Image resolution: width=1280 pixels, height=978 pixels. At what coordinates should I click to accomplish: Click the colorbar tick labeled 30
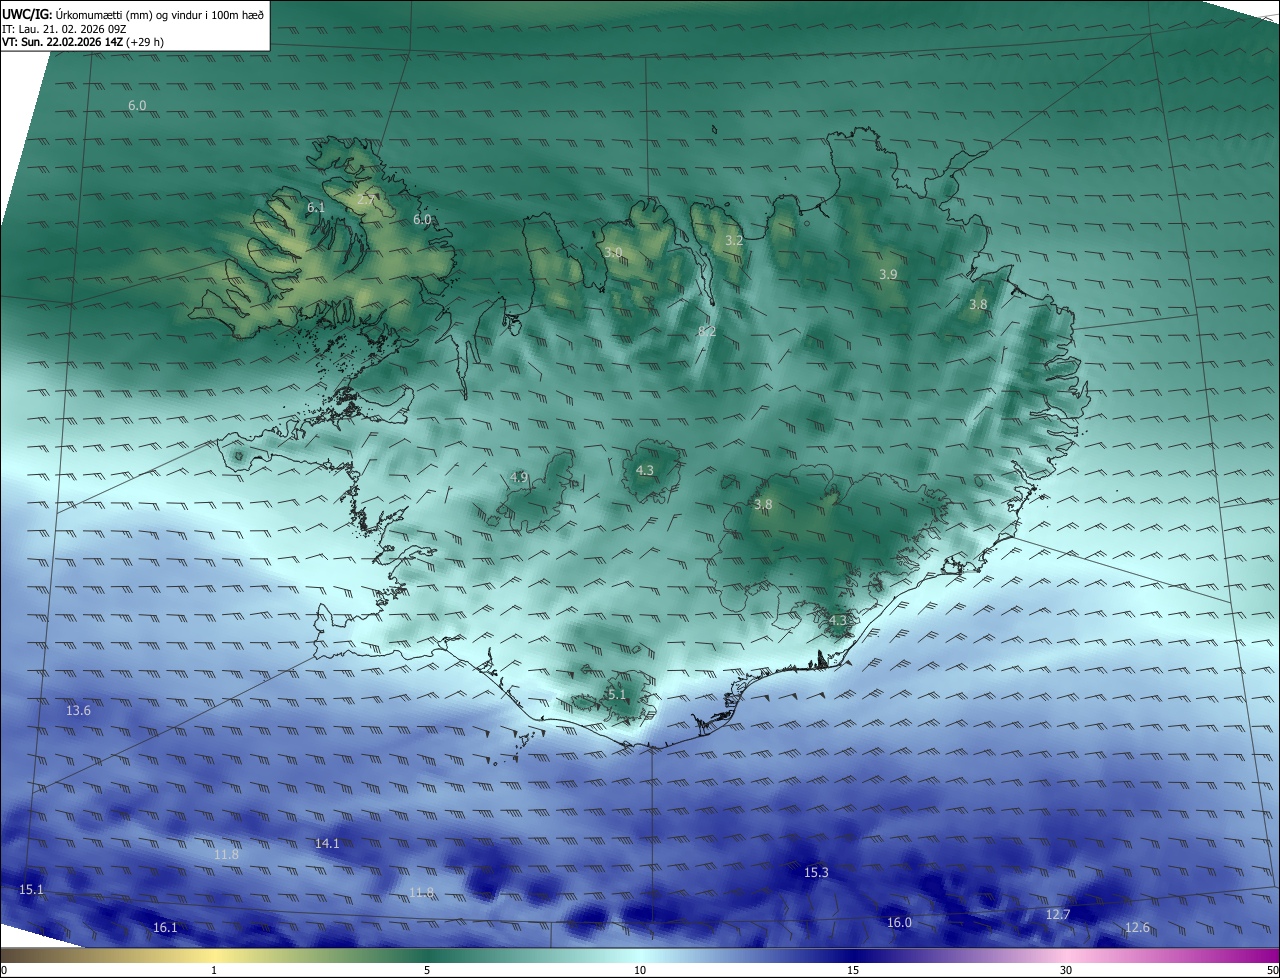click(1066, 970)
